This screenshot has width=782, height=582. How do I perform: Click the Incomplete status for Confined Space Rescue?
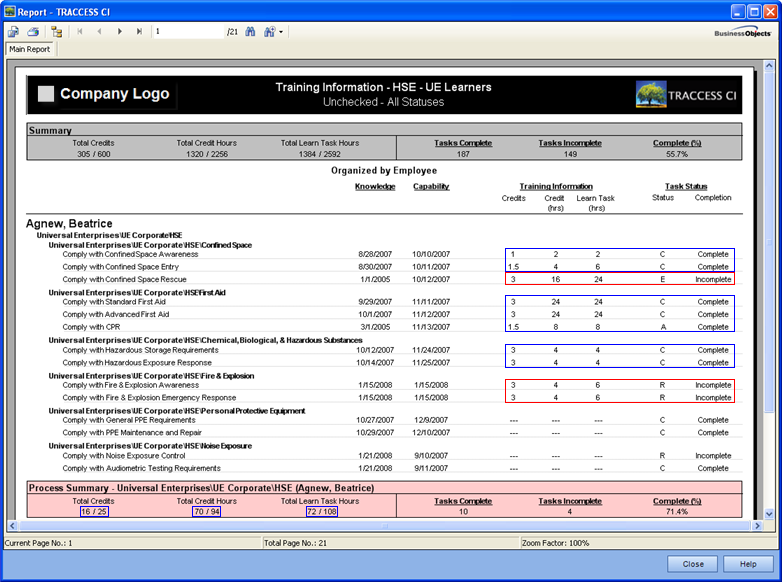coord(713,279)
